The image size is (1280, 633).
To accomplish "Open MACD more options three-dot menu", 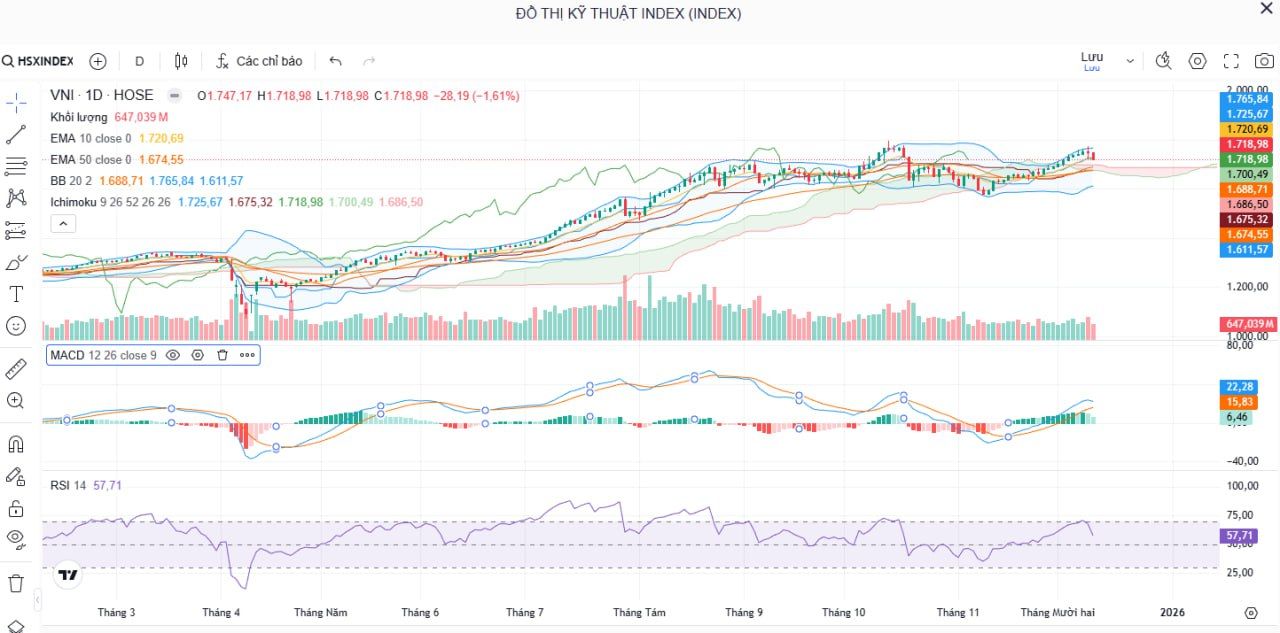I will point(247,355).
